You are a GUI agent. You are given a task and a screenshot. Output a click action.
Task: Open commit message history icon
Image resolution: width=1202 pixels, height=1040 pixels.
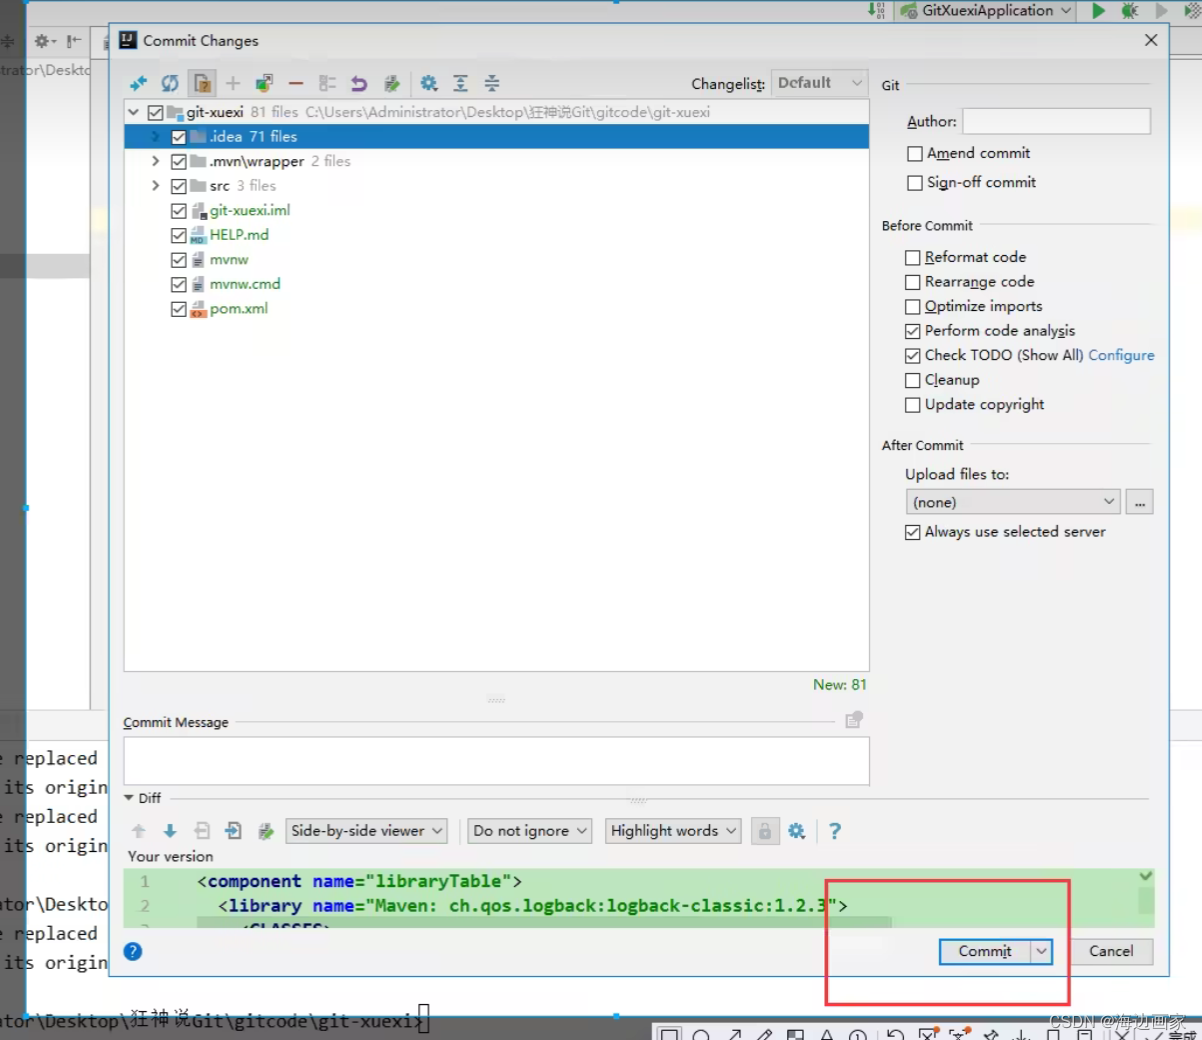click(x=854, y=720)
